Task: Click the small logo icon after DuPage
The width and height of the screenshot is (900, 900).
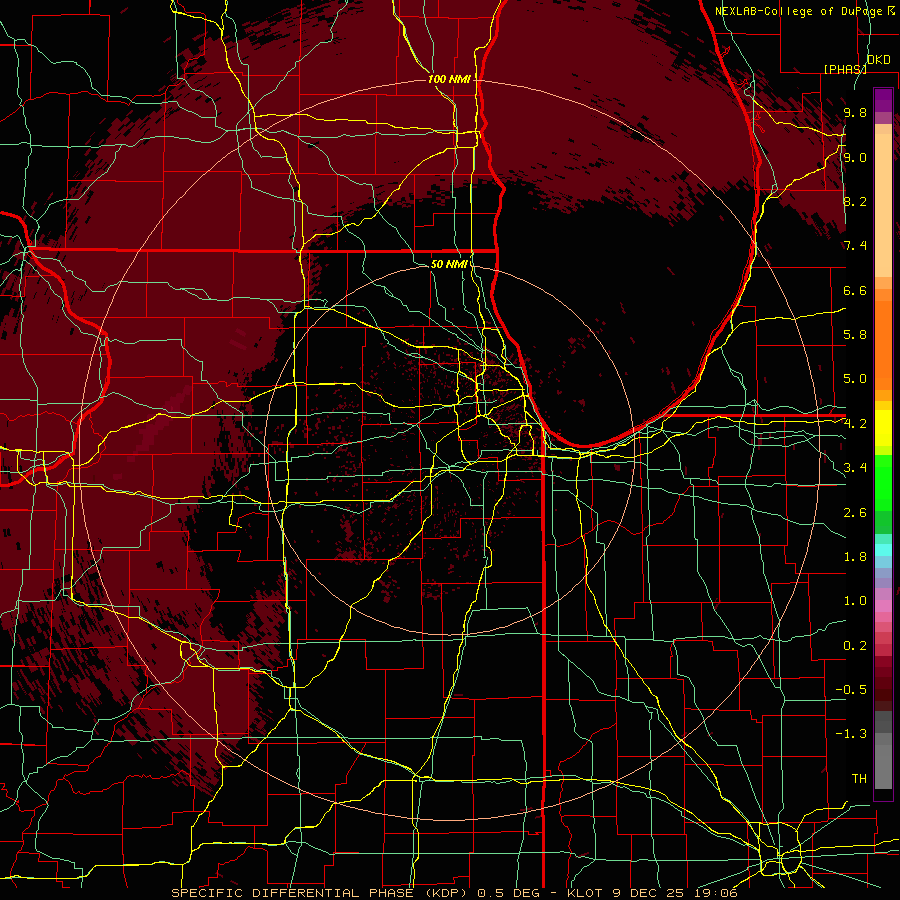Action: click(891, 10)
